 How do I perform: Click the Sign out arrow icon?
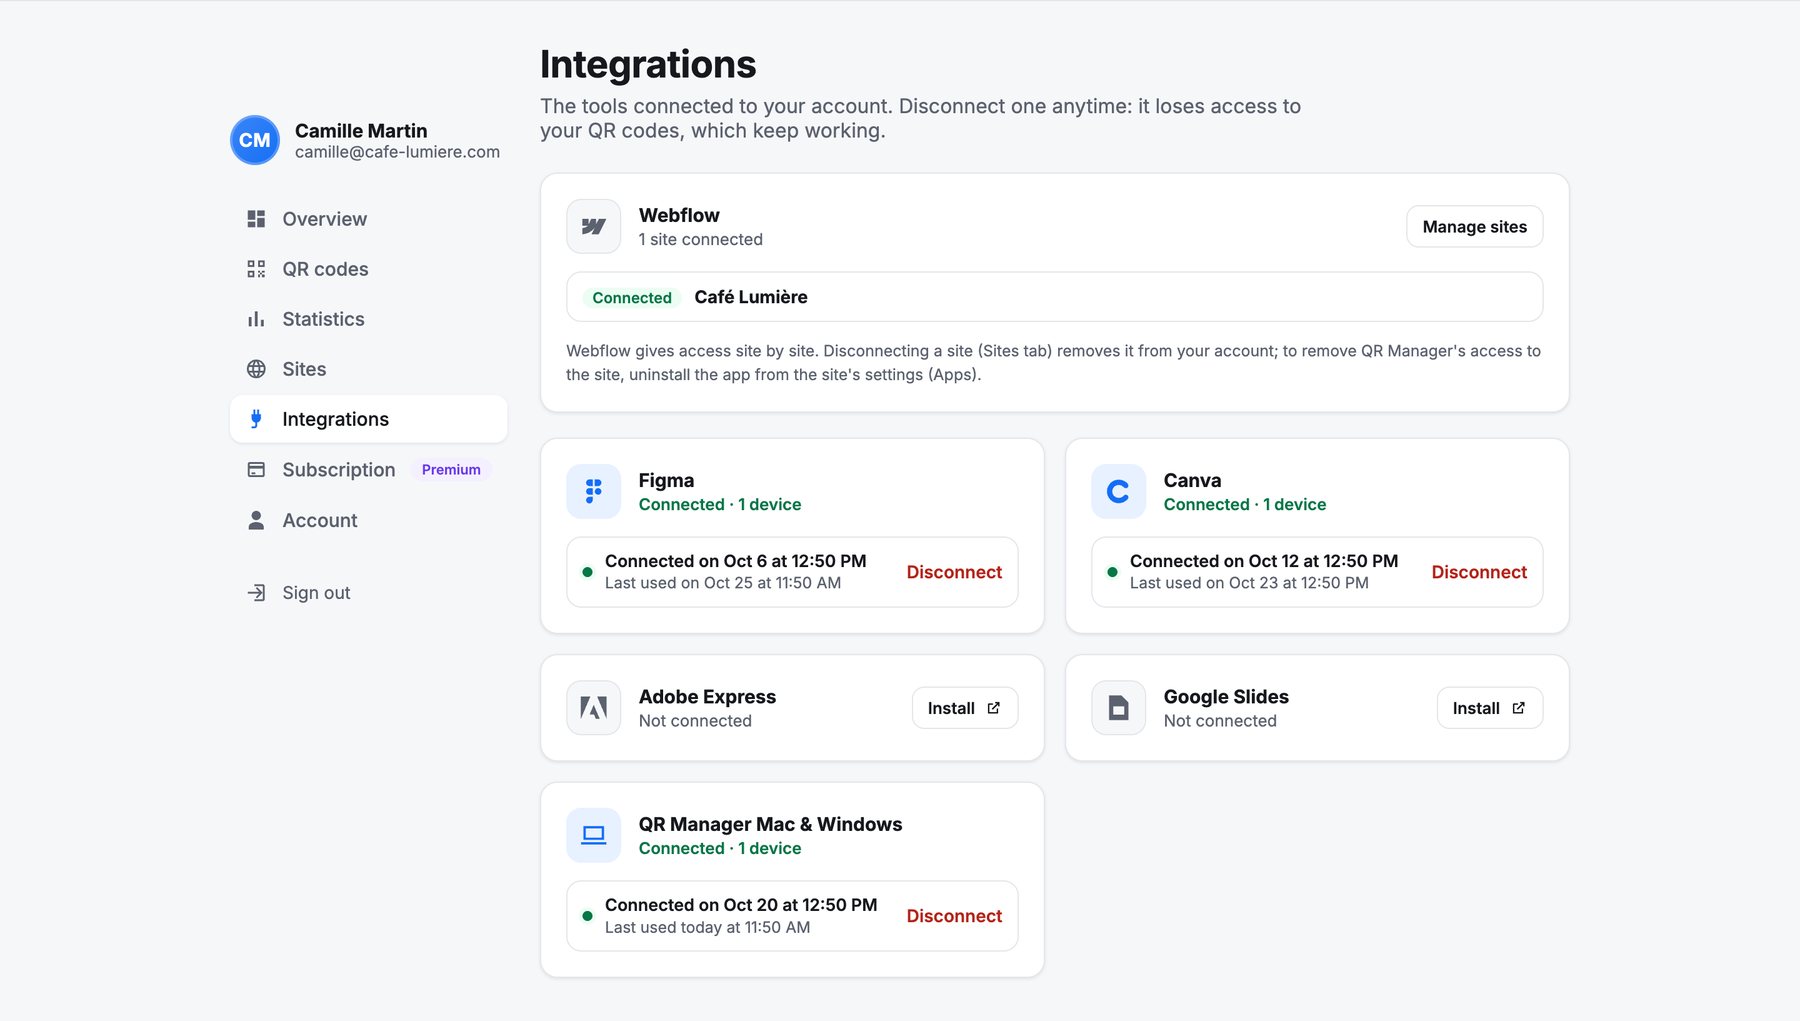click(x=256, y=593)
